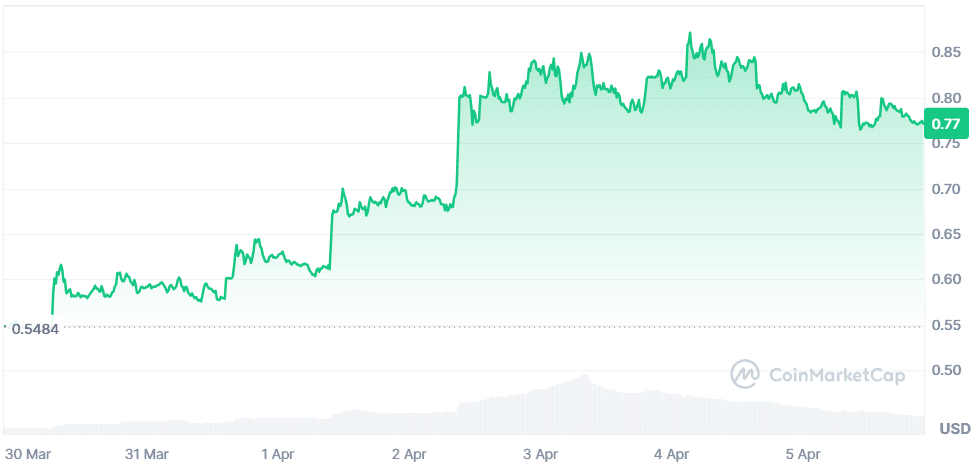Click the 0.60 price axis label
Image resolution: width=977 pixels, height=463 pixels.
944,279
